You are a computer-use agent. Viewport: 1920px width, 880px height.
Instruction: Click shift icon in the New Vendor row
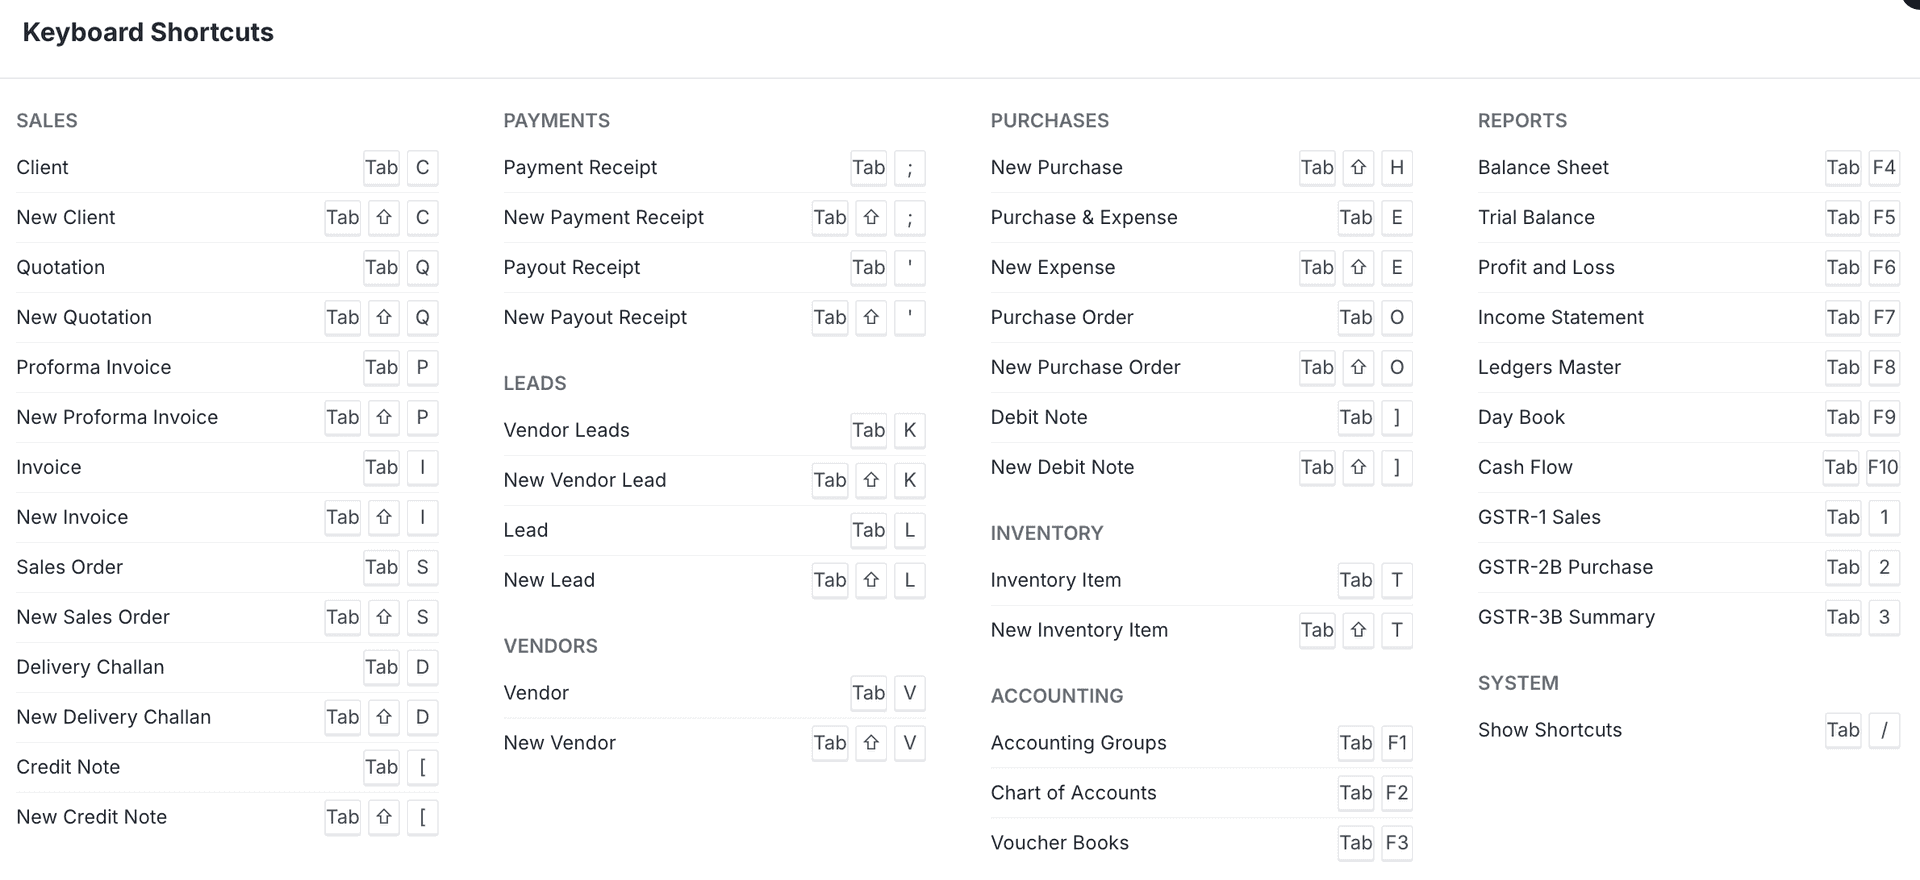[x=871, y=743]
